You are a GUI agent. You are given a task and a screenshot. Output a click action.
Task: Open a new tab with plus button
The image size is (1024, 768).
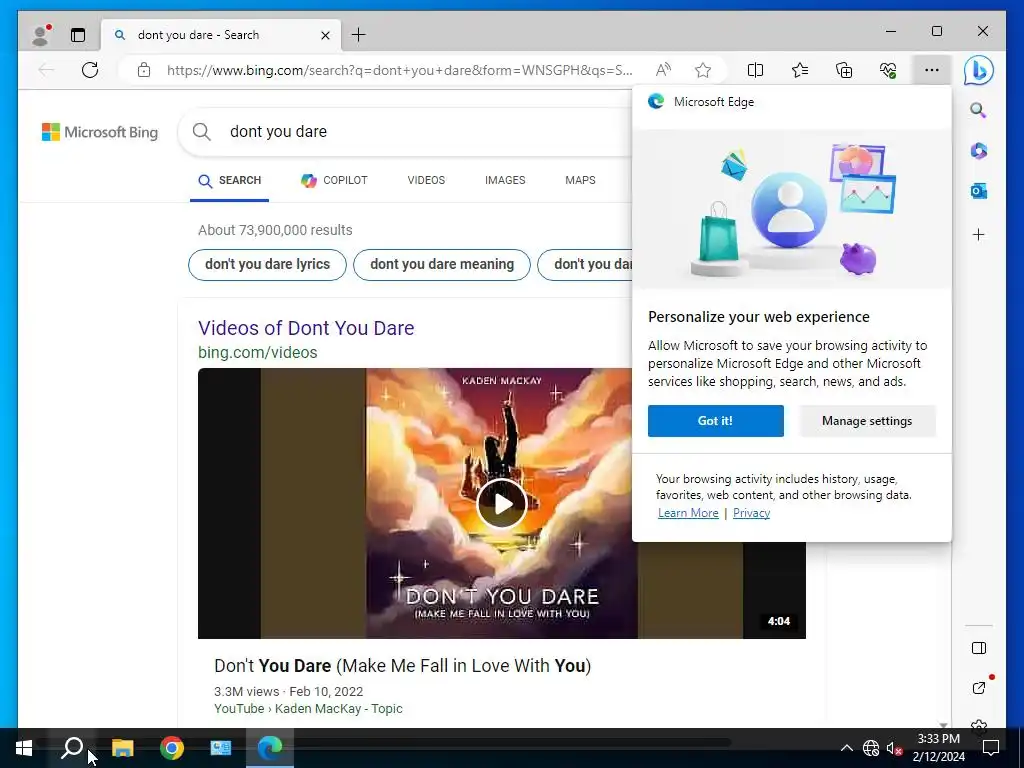click(359, 35)
